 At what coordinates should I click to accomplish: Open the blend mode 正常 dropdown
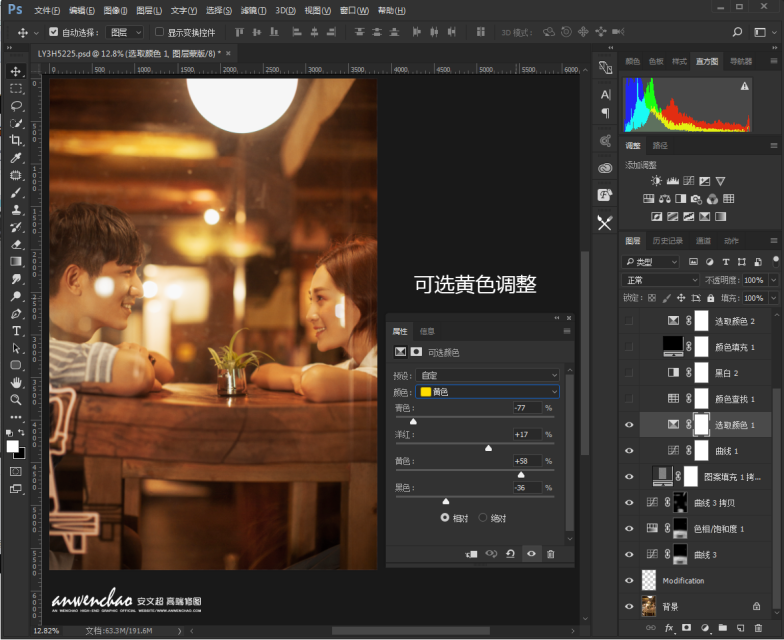[660, 280]
